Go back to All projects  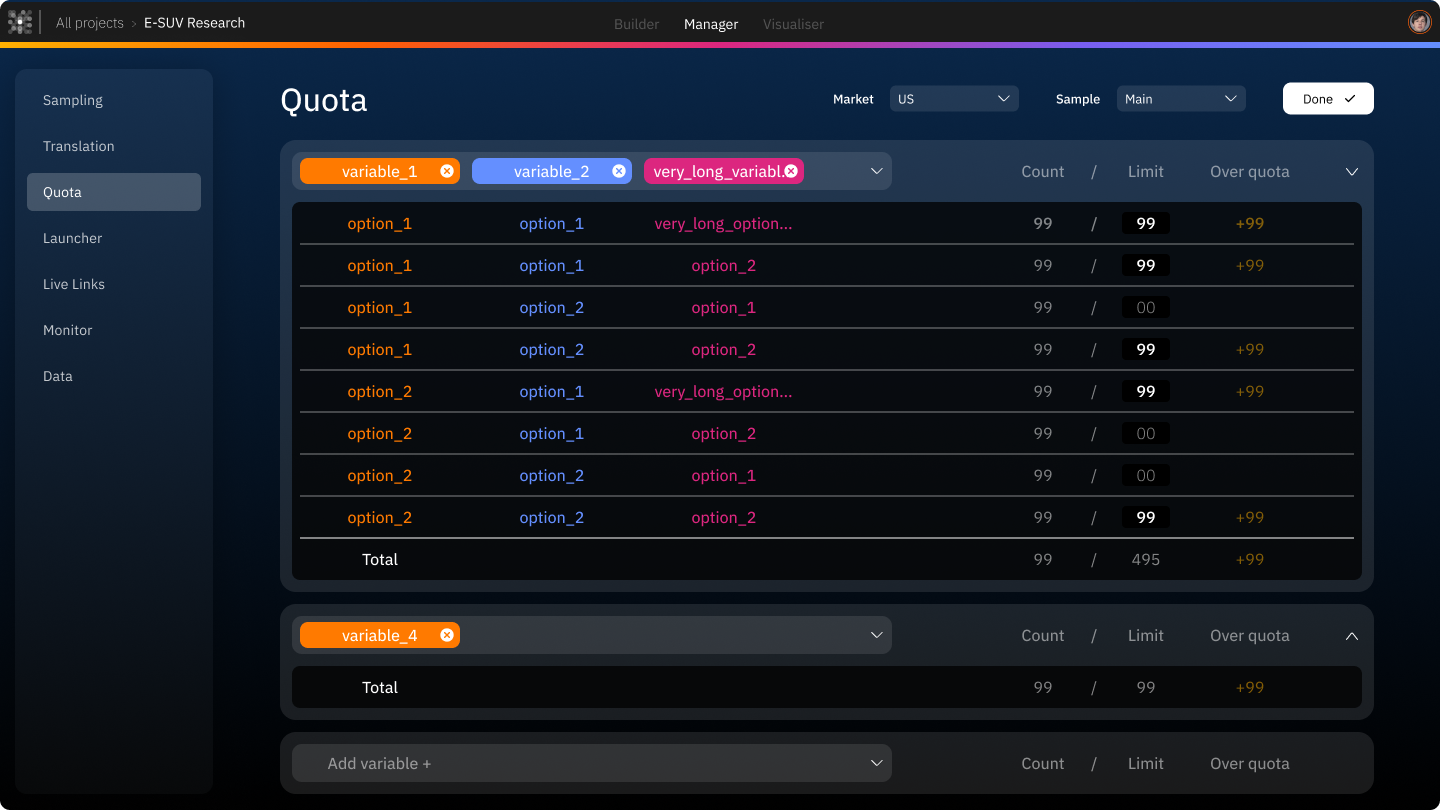click(90, 22)
